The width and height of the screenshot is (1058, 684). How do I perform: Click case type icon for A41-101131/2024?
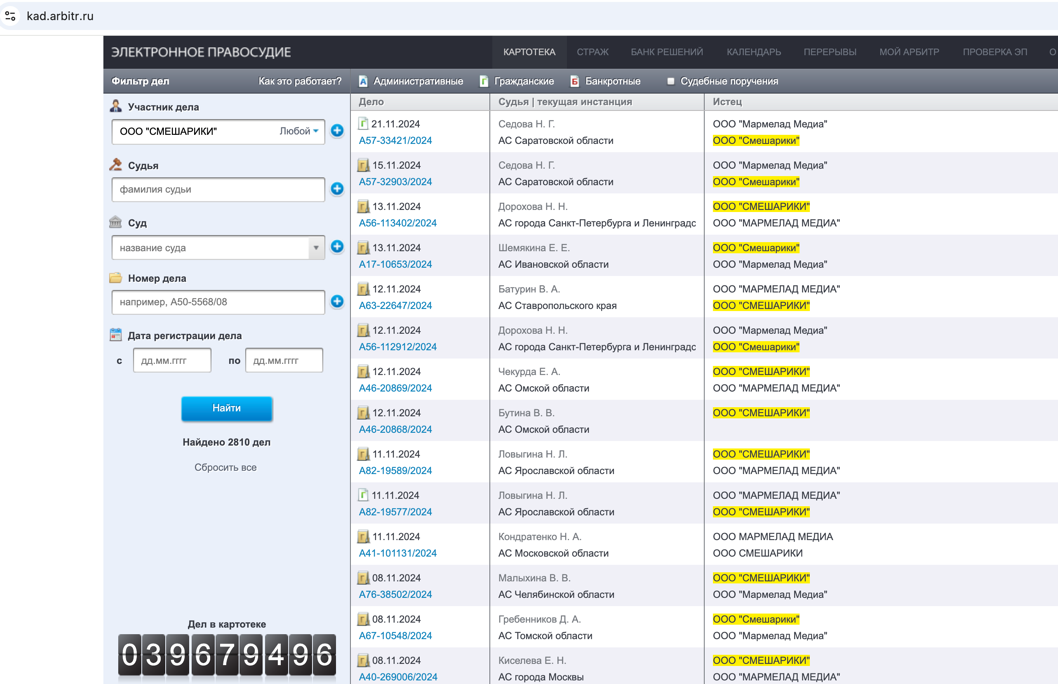[363, 536]
